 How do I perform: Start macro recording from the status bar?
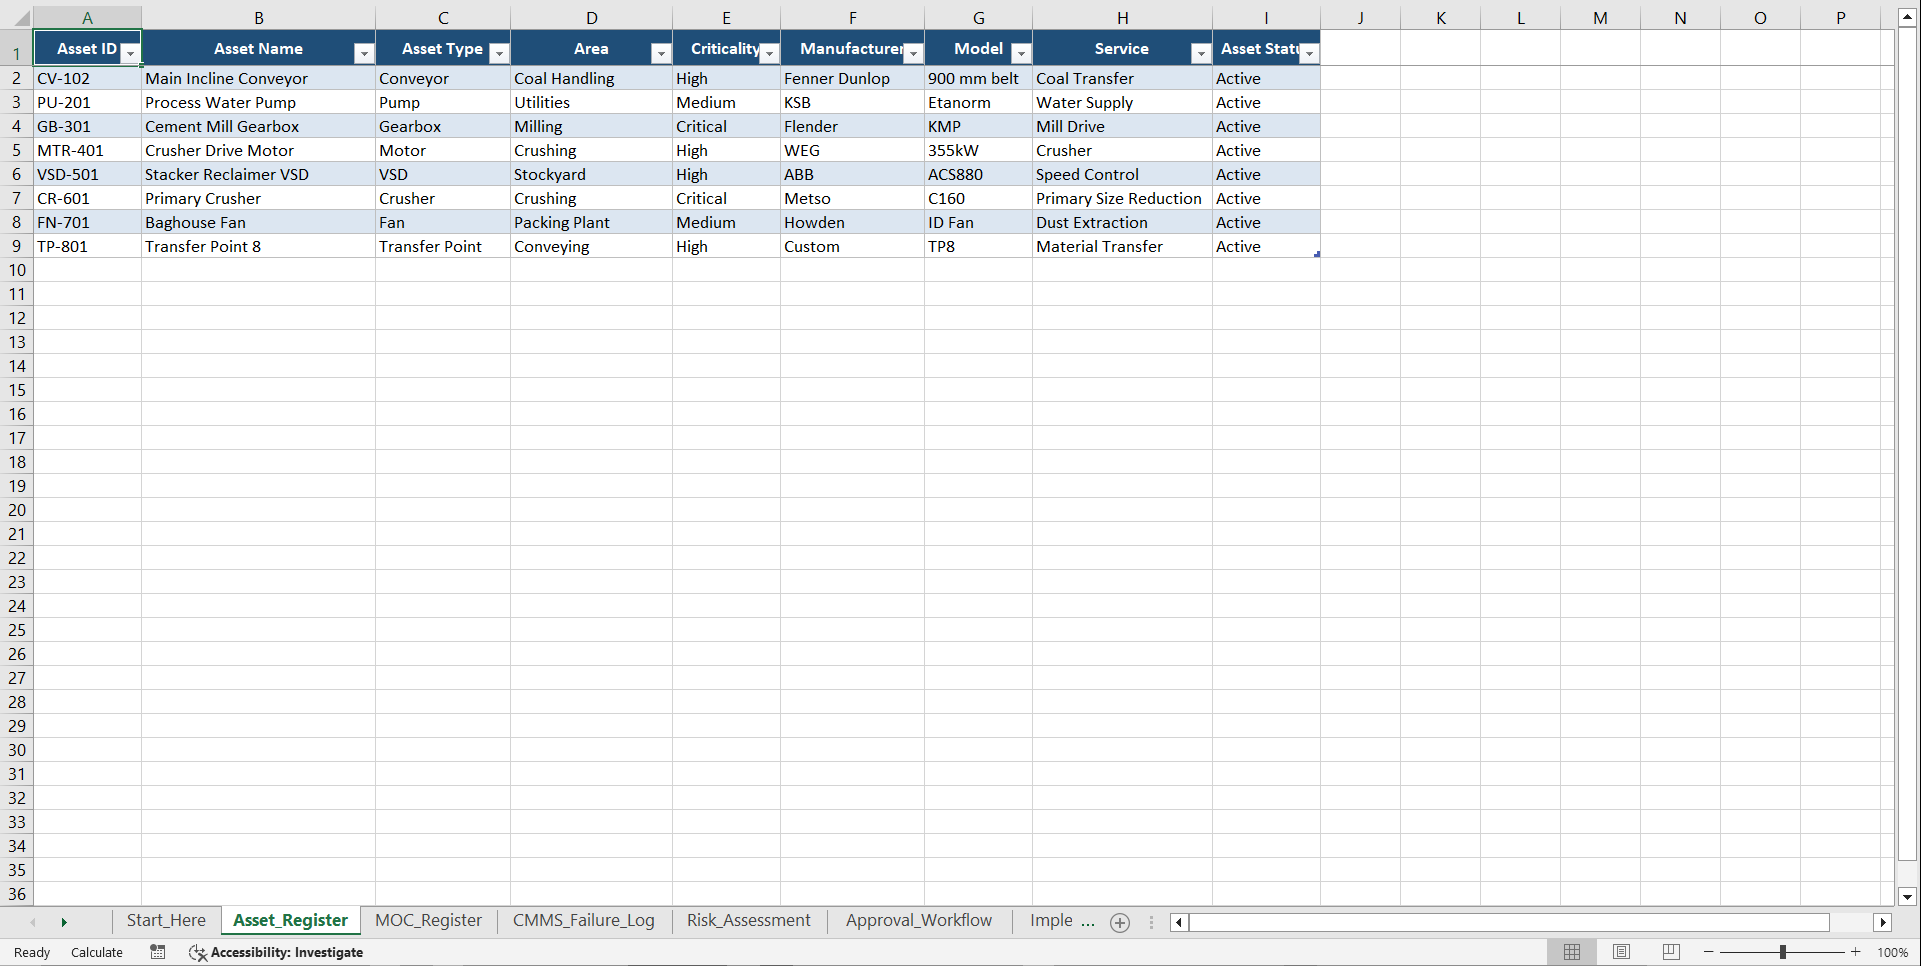click(x=157, y=952)
